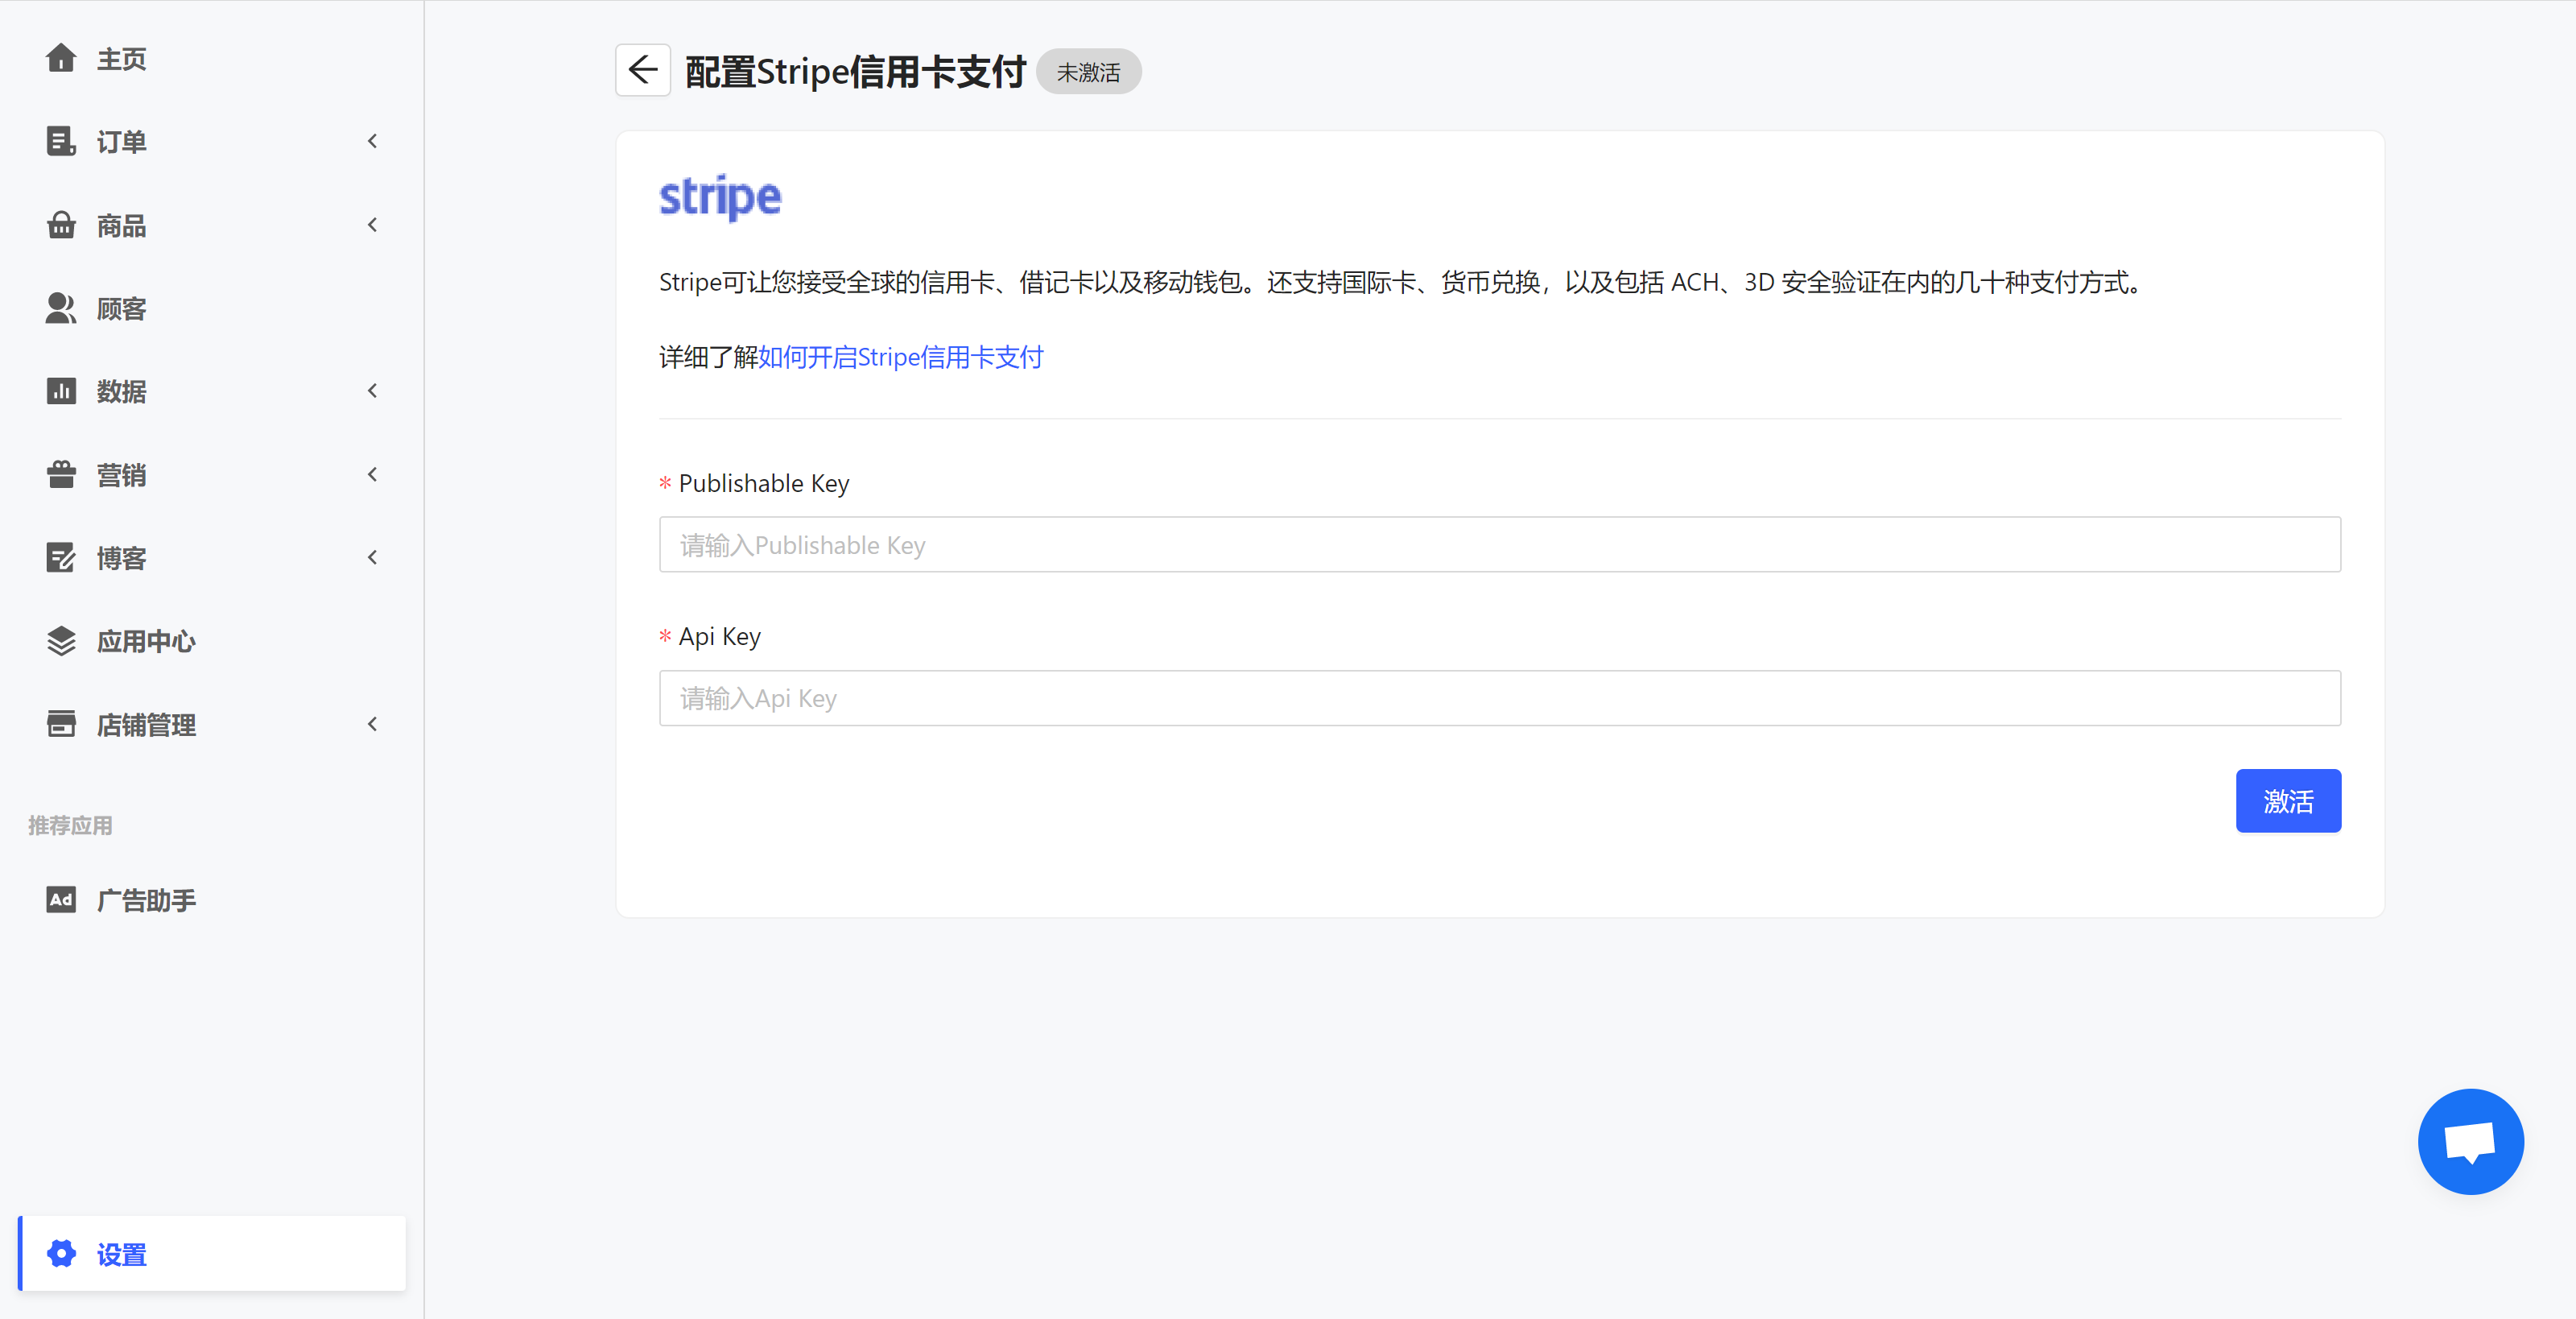Click the products basket icon
Viewport: 2576px width, 1319px height.
coord(61,225)
